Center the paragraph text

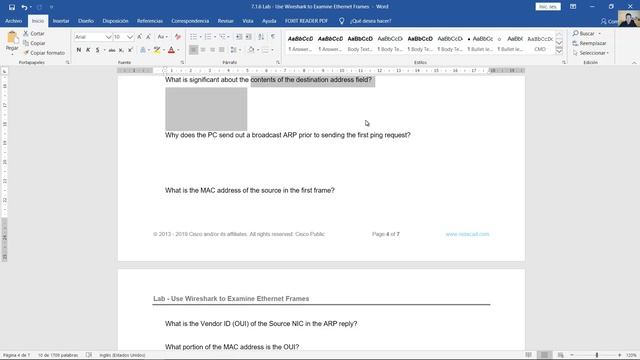click(x=203, y=50)
